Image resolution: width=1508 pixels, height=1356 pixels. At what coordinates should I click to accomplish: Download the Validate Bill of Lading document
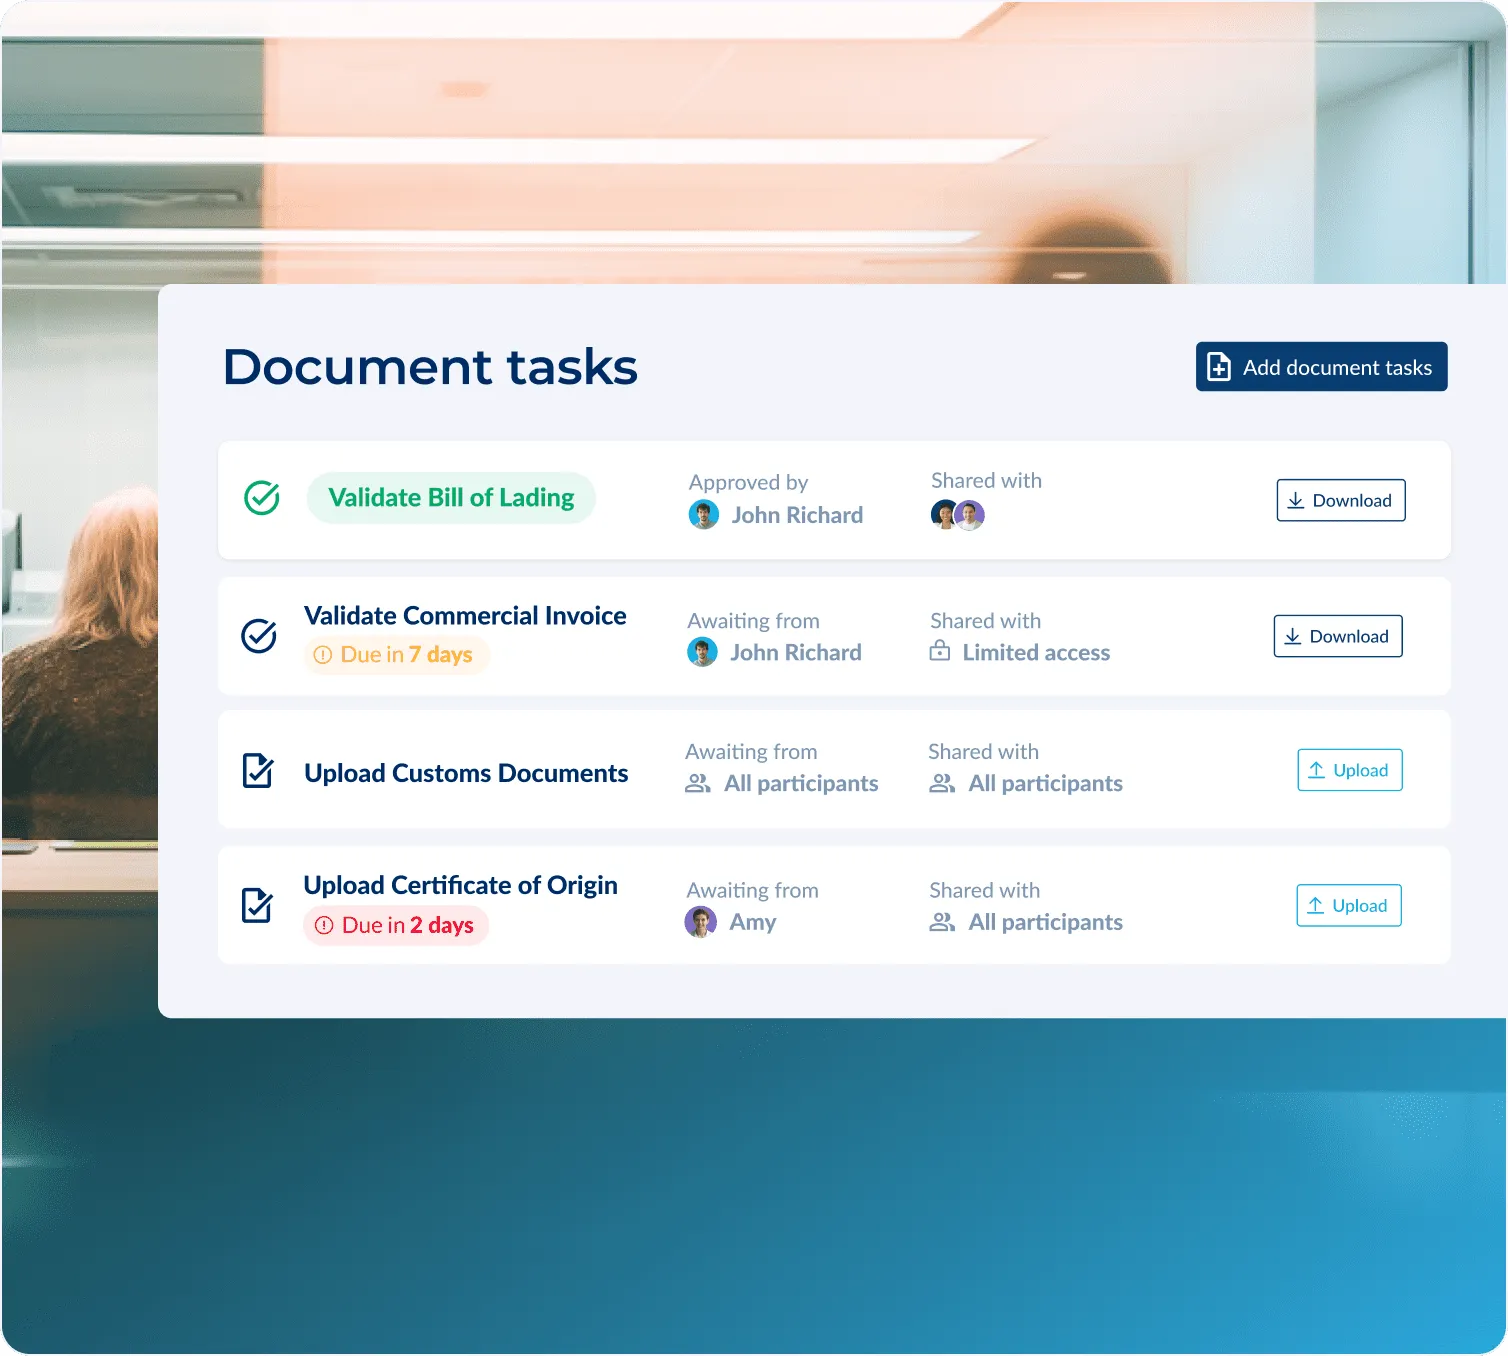1340,501
